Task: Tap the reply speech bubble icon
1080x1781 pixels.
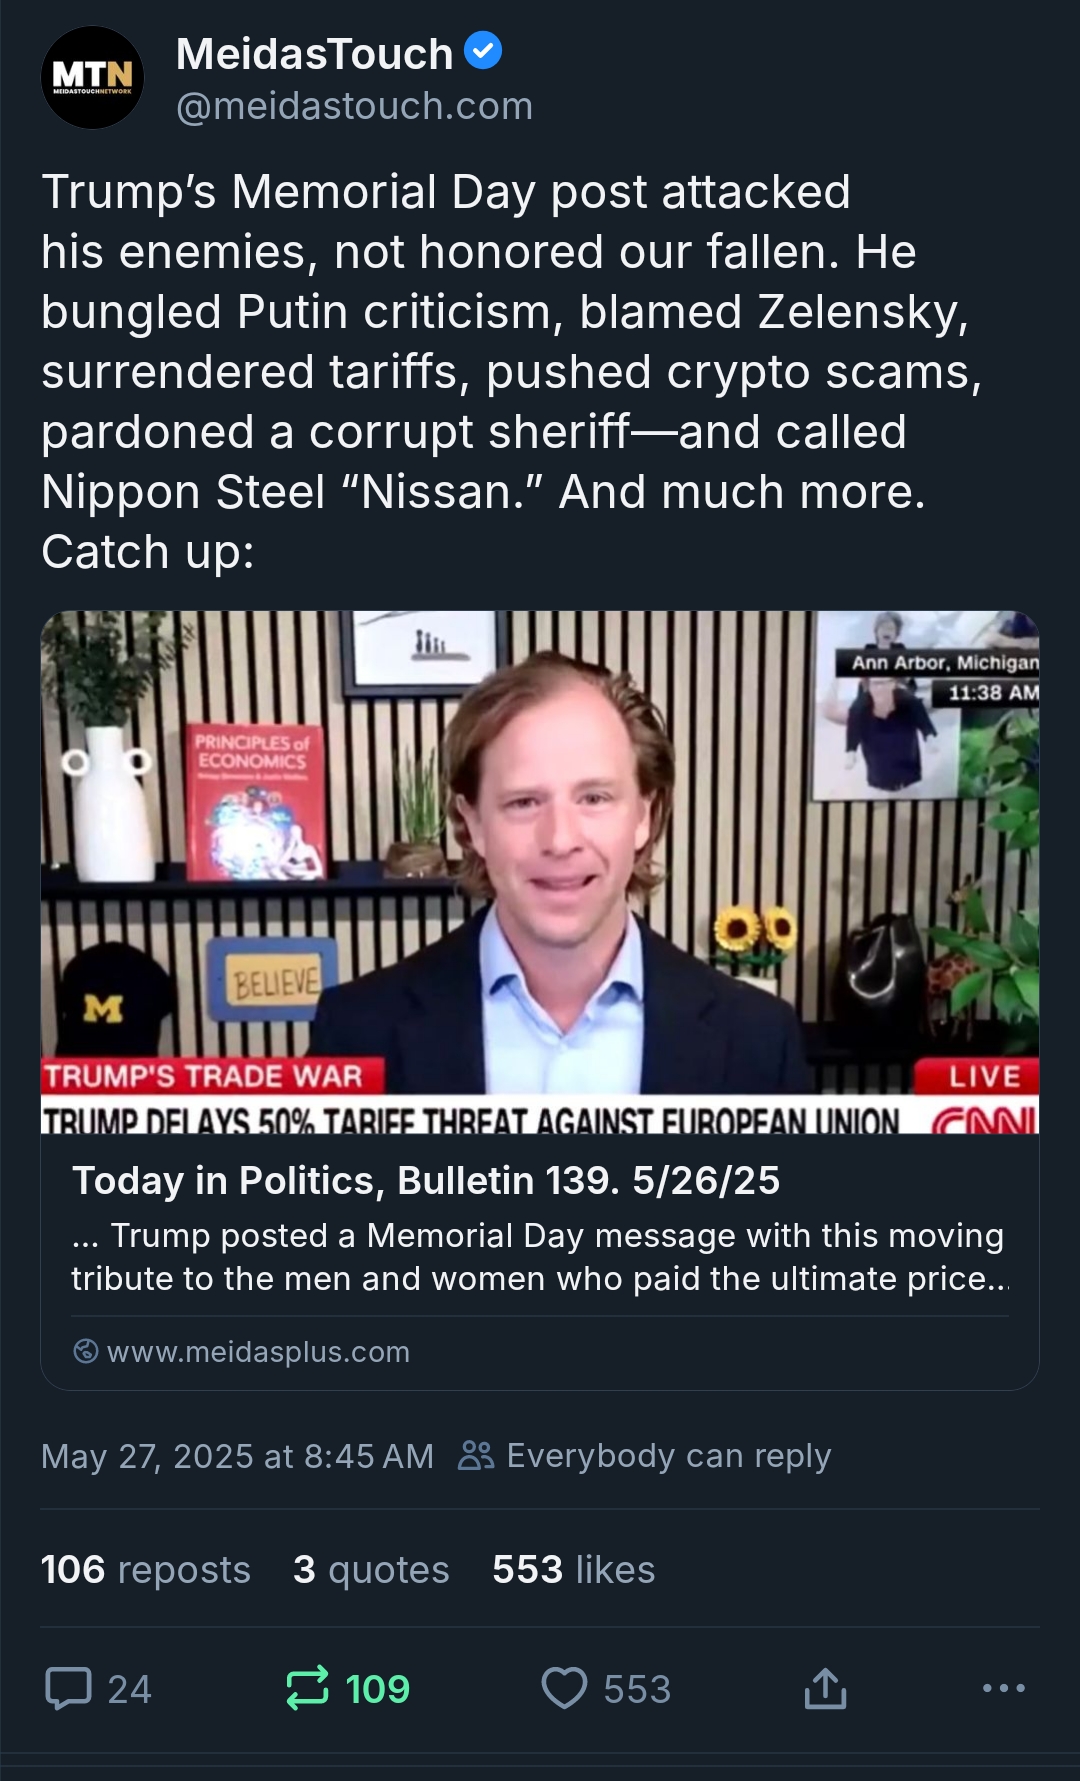Action: click(69, 1688)
